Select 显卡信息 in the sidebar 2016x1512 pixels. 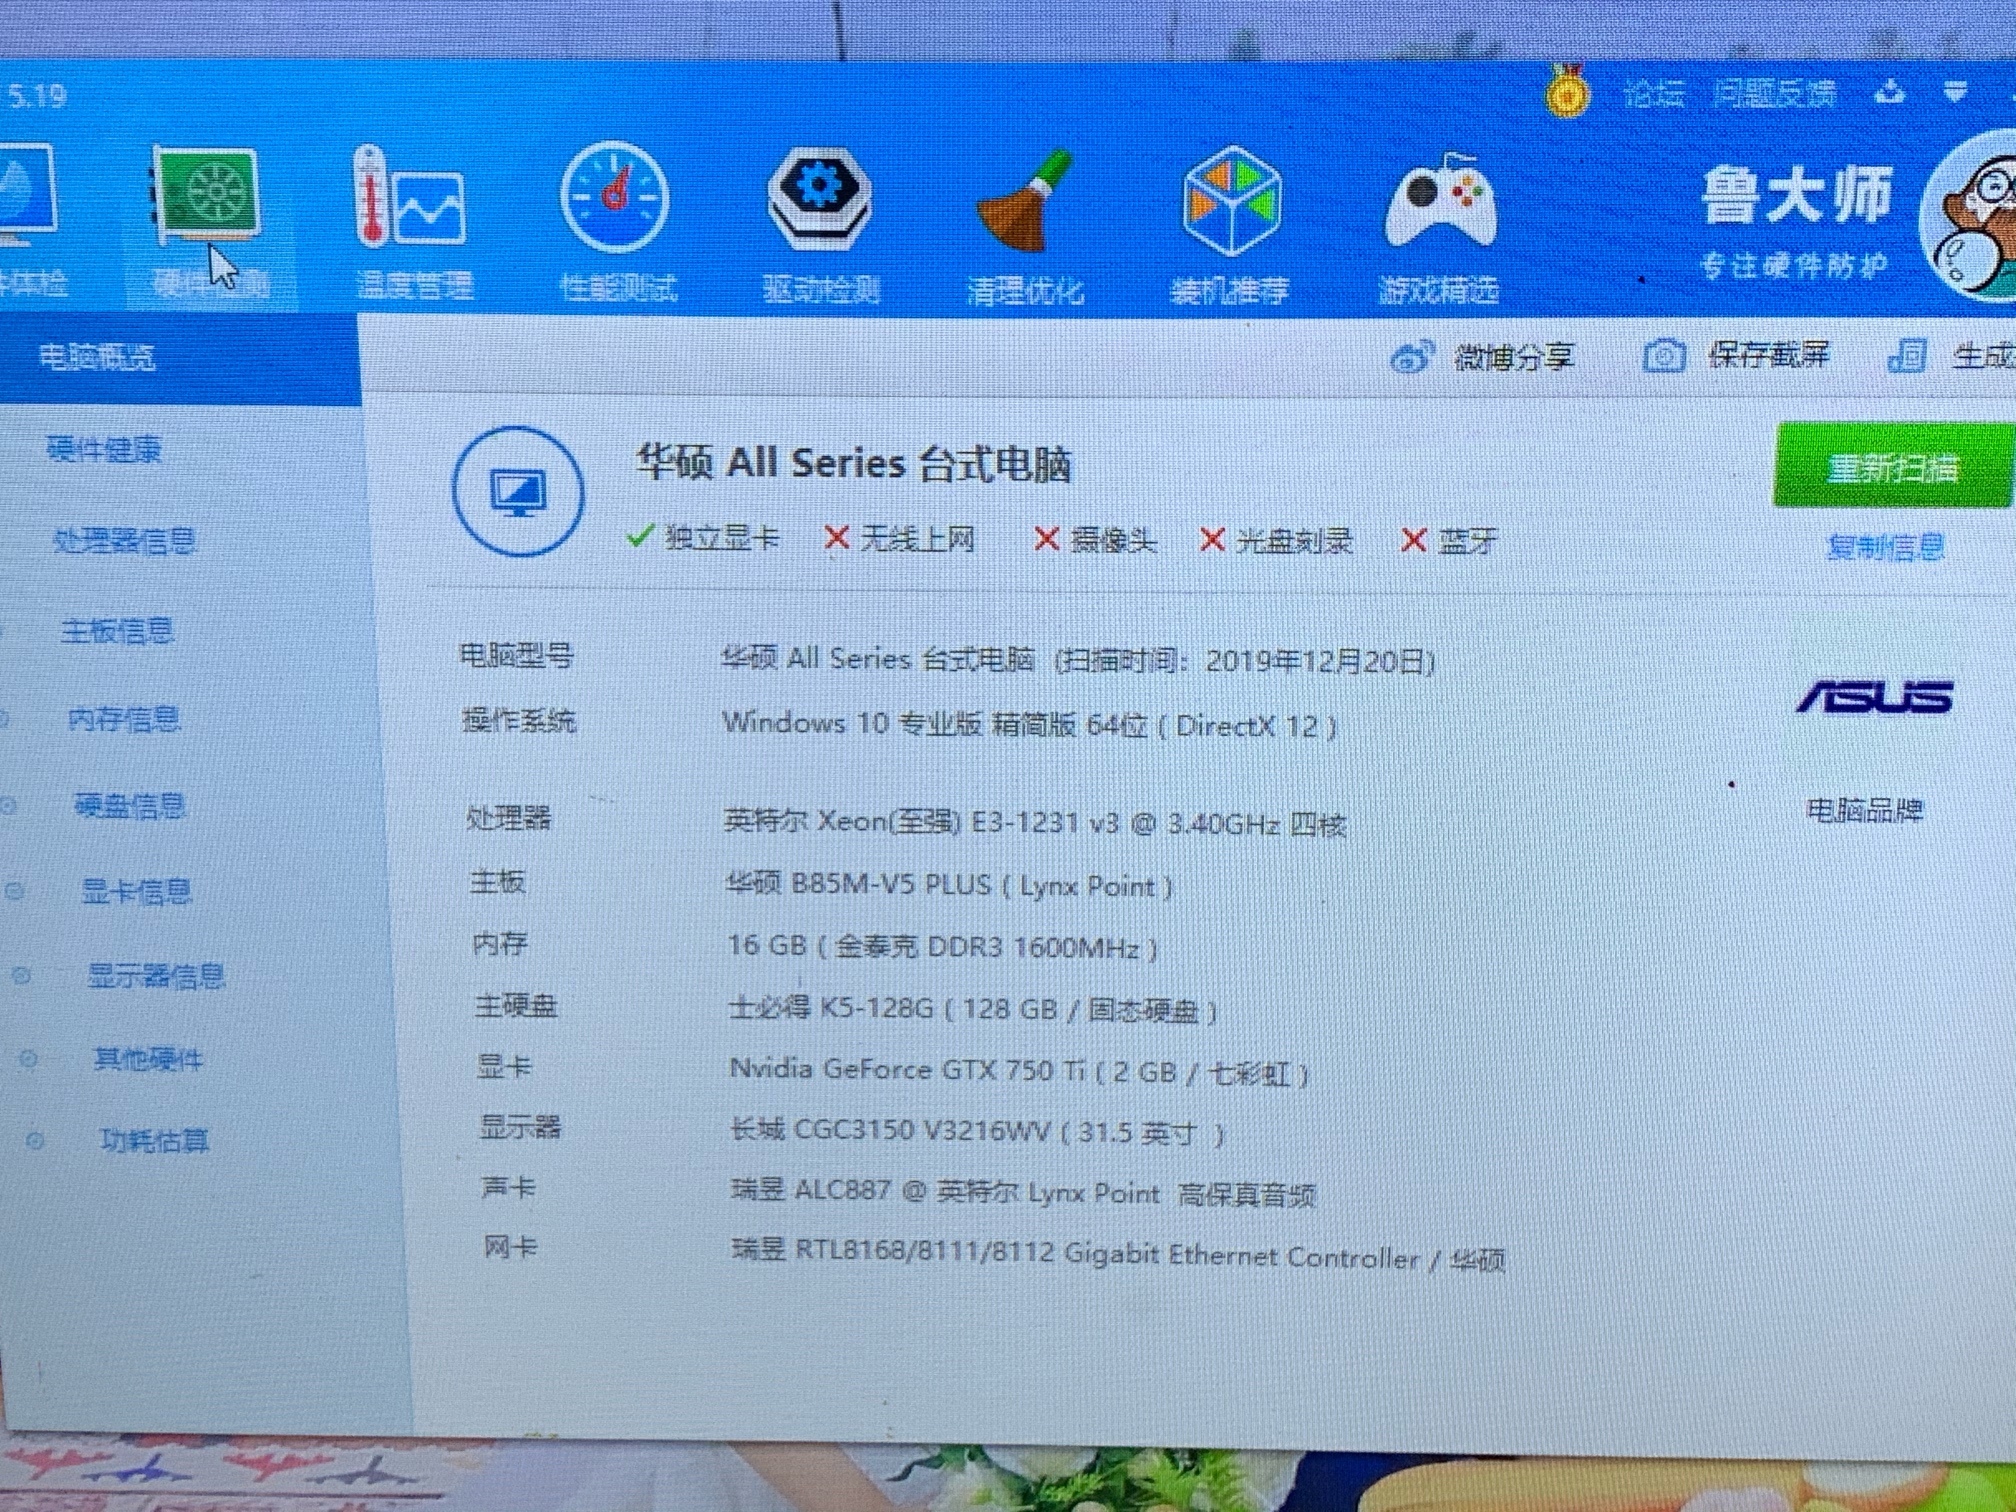(136, 890)
